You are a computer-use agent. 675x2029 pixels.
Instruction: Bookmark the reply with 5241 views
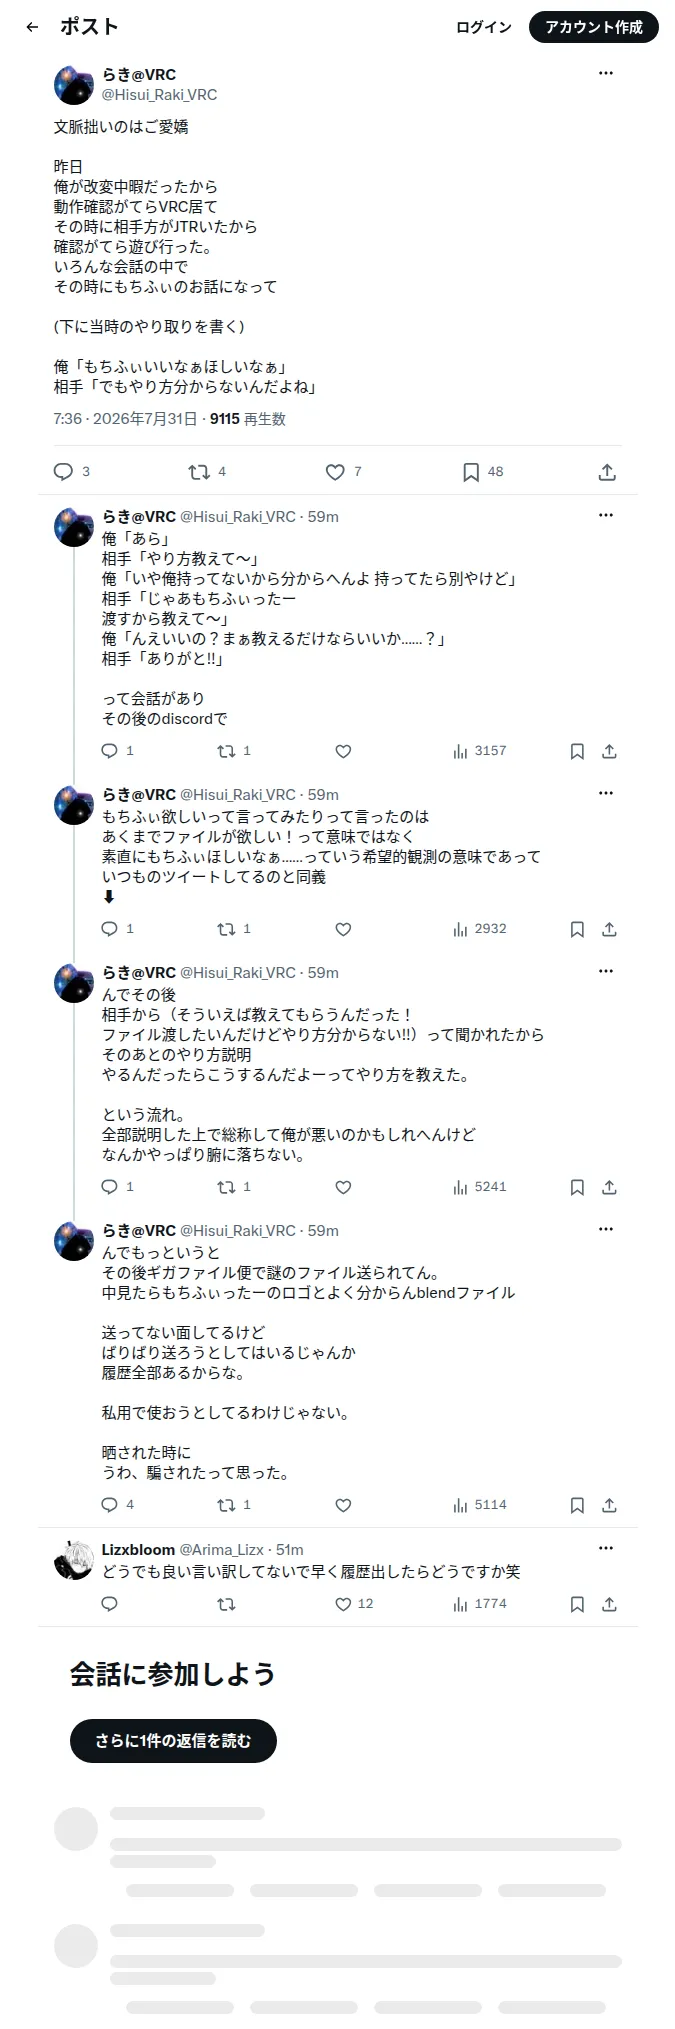577,1187
